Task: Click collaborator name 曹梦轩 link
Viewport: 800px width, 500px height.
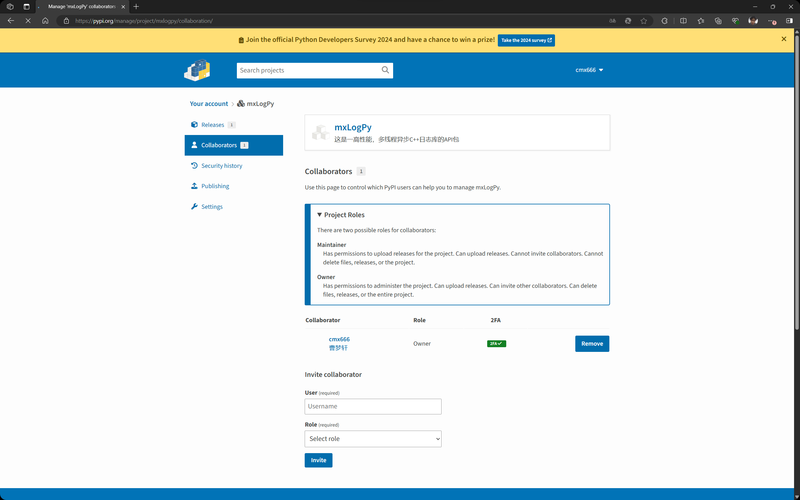Action: (338, 348)
